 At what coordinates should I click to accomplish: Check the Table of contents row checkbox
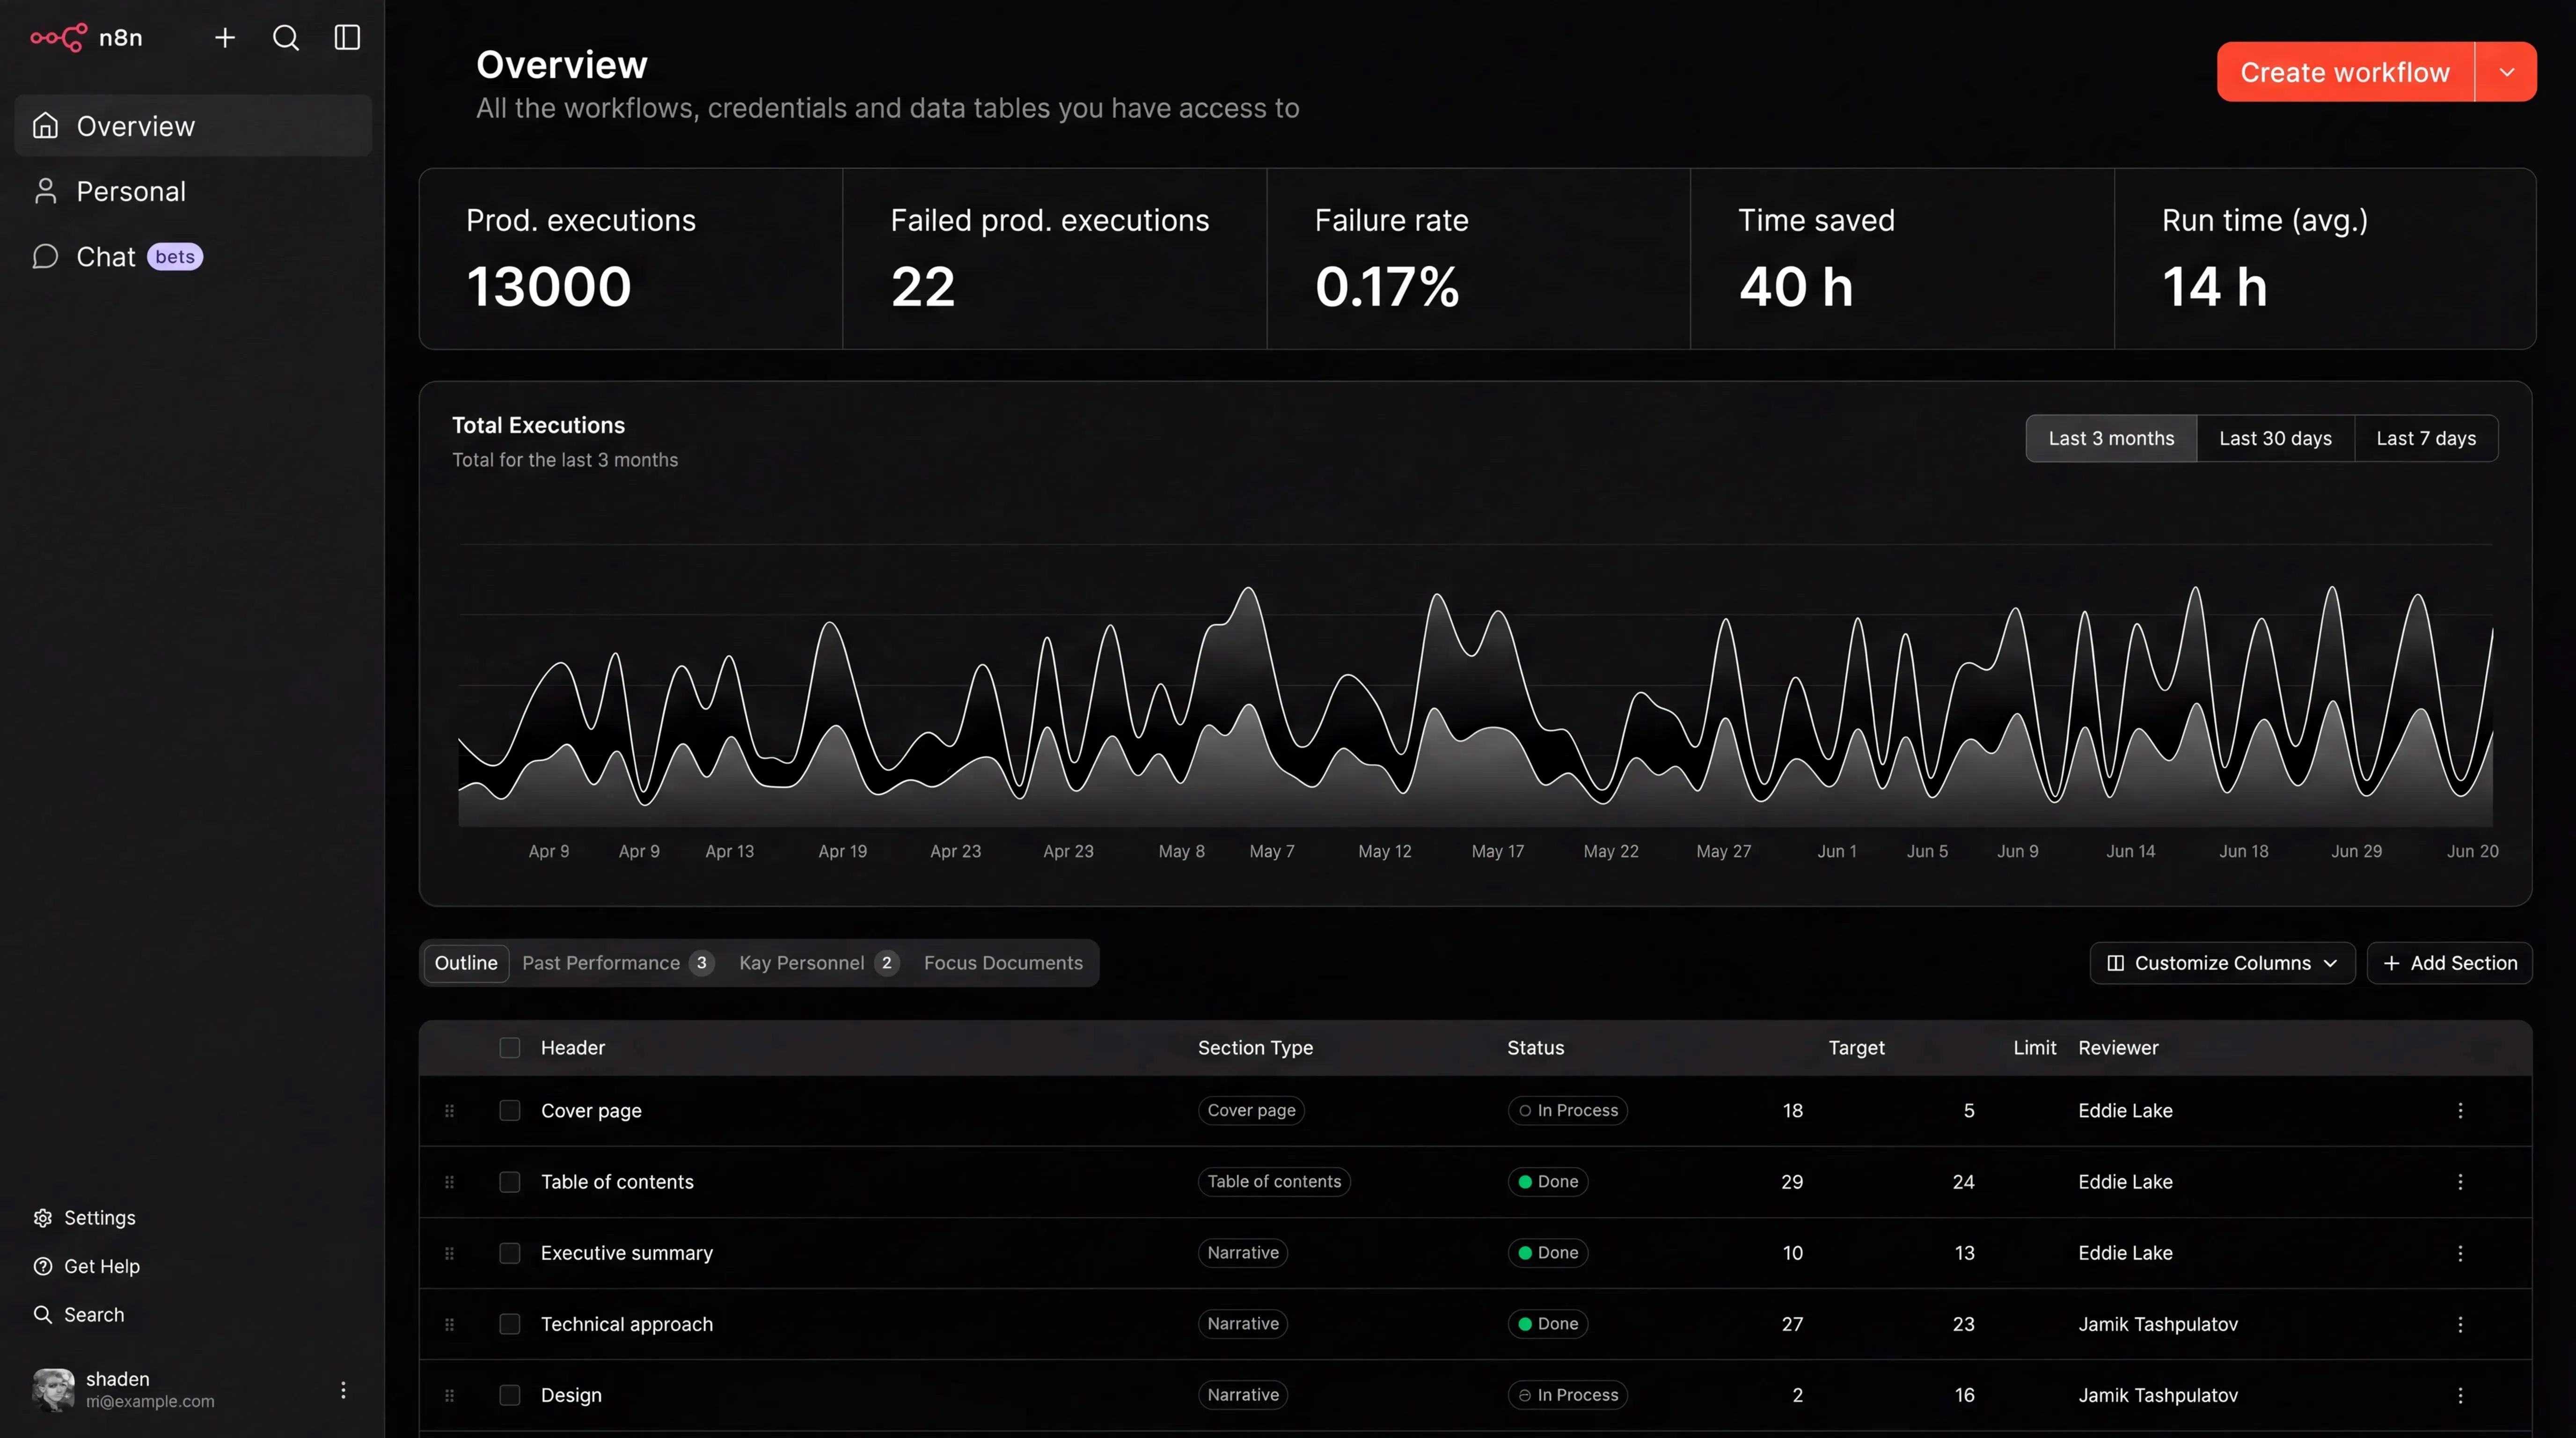[x=509, y=1182]
